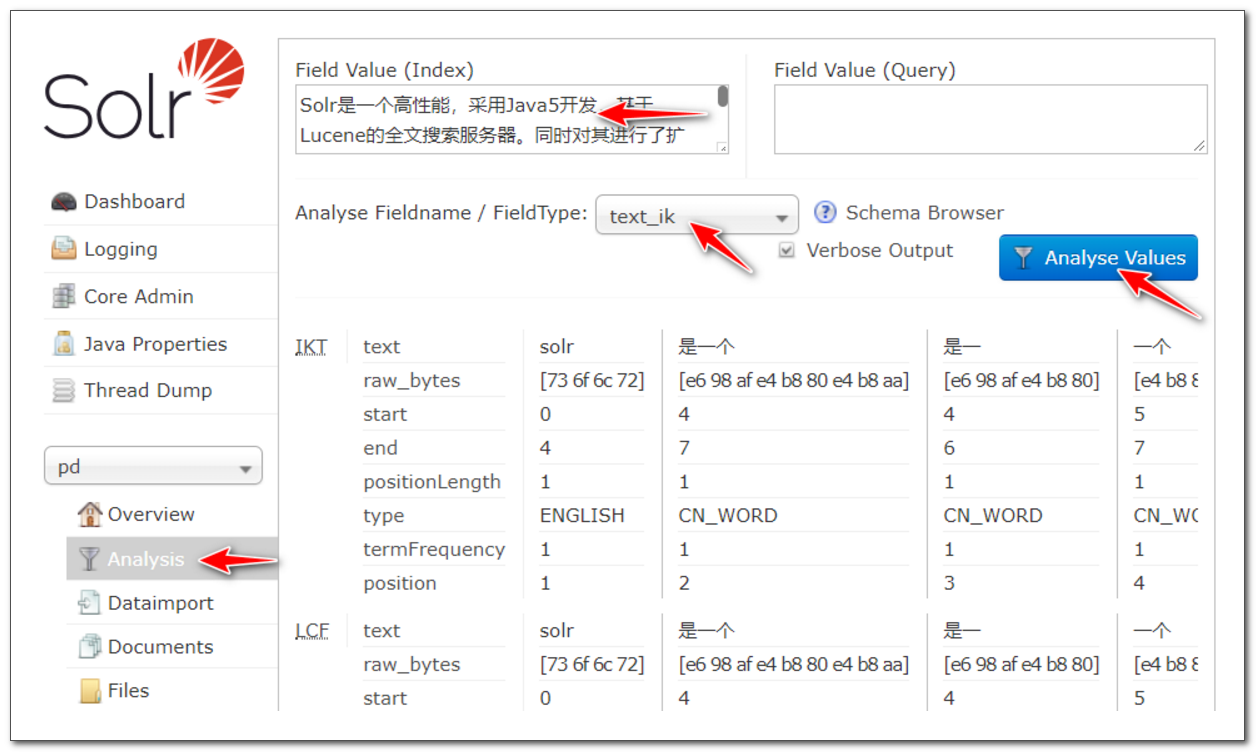Image resolution: width=1256 pixels, height=752 pixels.
Task: Click the index textarea scrollbar thumb
Action: coord(722,97)
